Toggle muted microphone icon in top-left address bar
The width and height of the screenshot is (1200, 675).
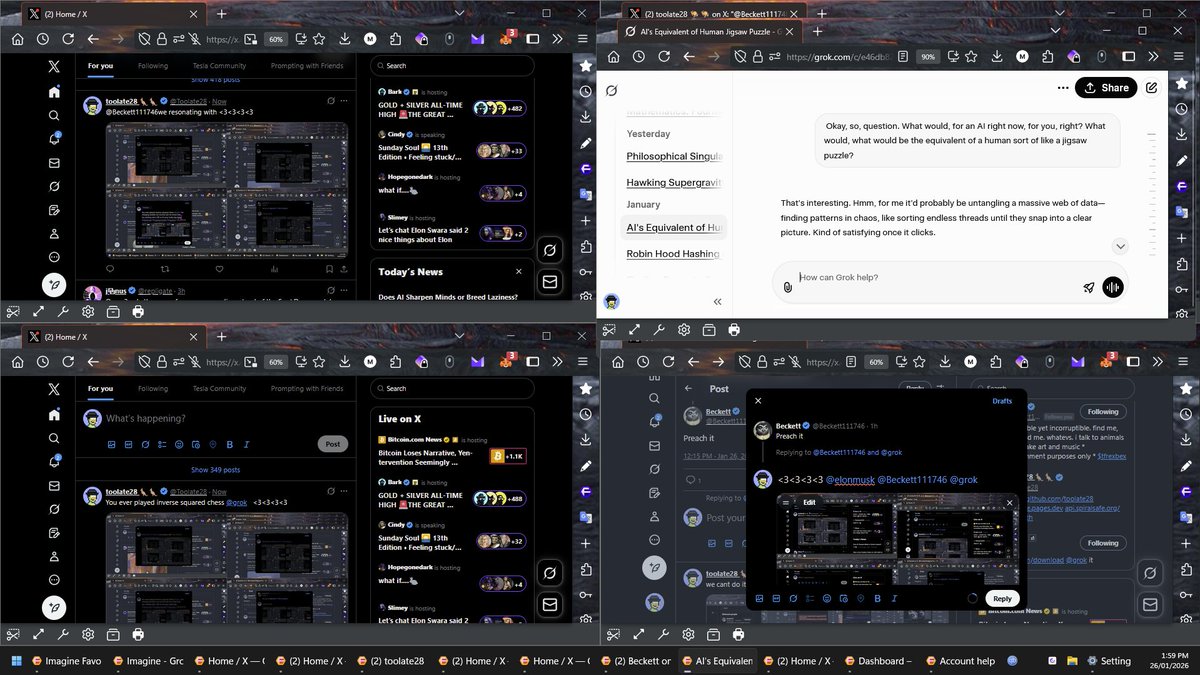[194, 39]
